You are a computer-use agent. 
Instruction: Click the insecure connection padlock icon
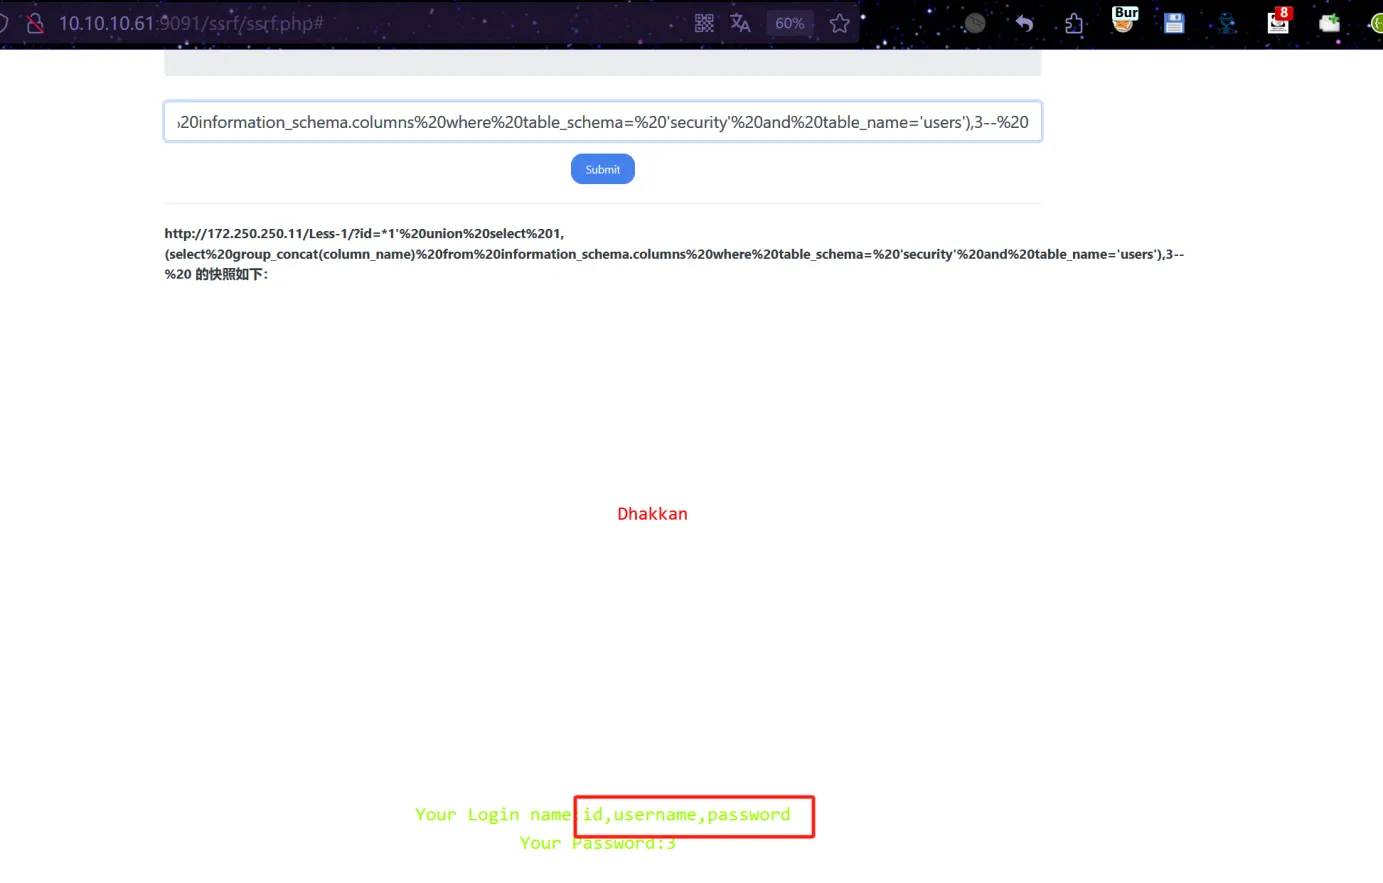point(35,23)
